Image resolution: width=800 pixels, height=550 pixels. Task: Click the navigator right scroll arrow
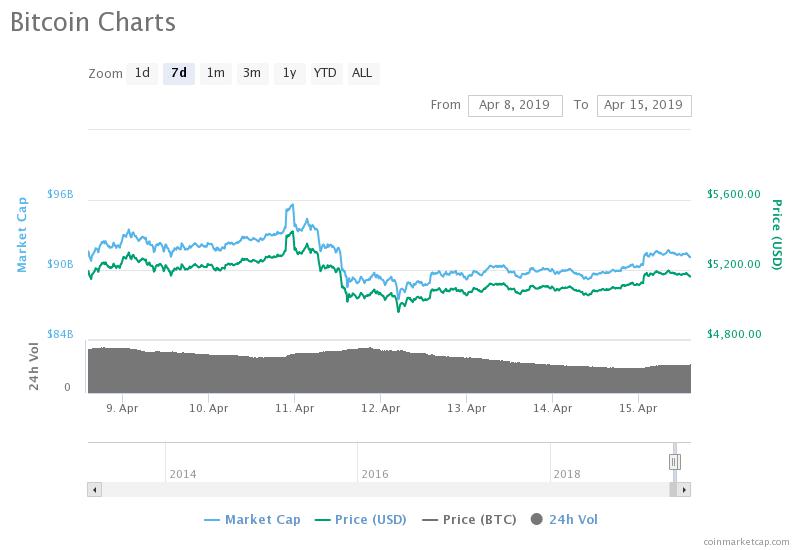point(684,490)
